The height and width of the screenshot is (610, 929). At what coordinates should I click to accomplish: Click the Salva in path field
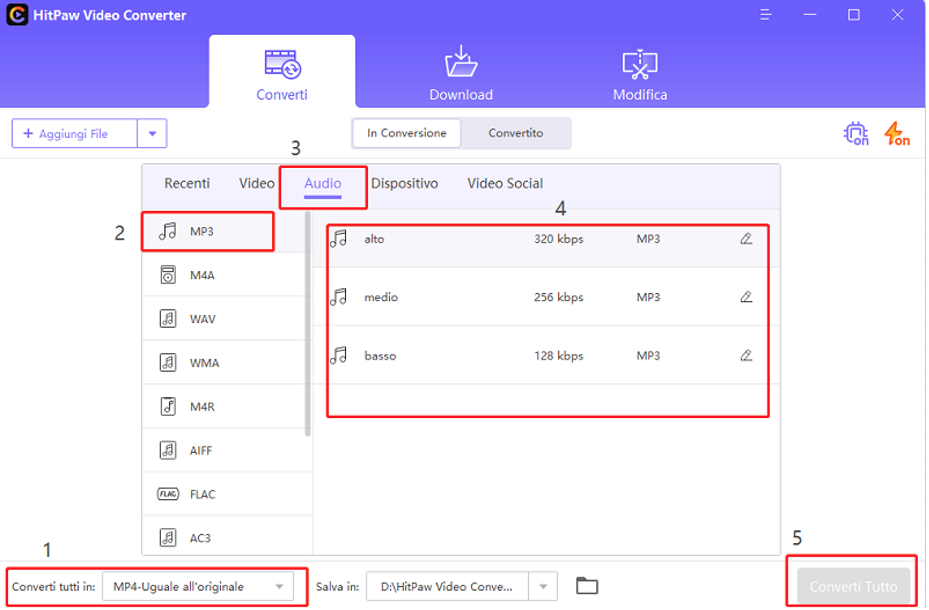click(x=447, y=587)
